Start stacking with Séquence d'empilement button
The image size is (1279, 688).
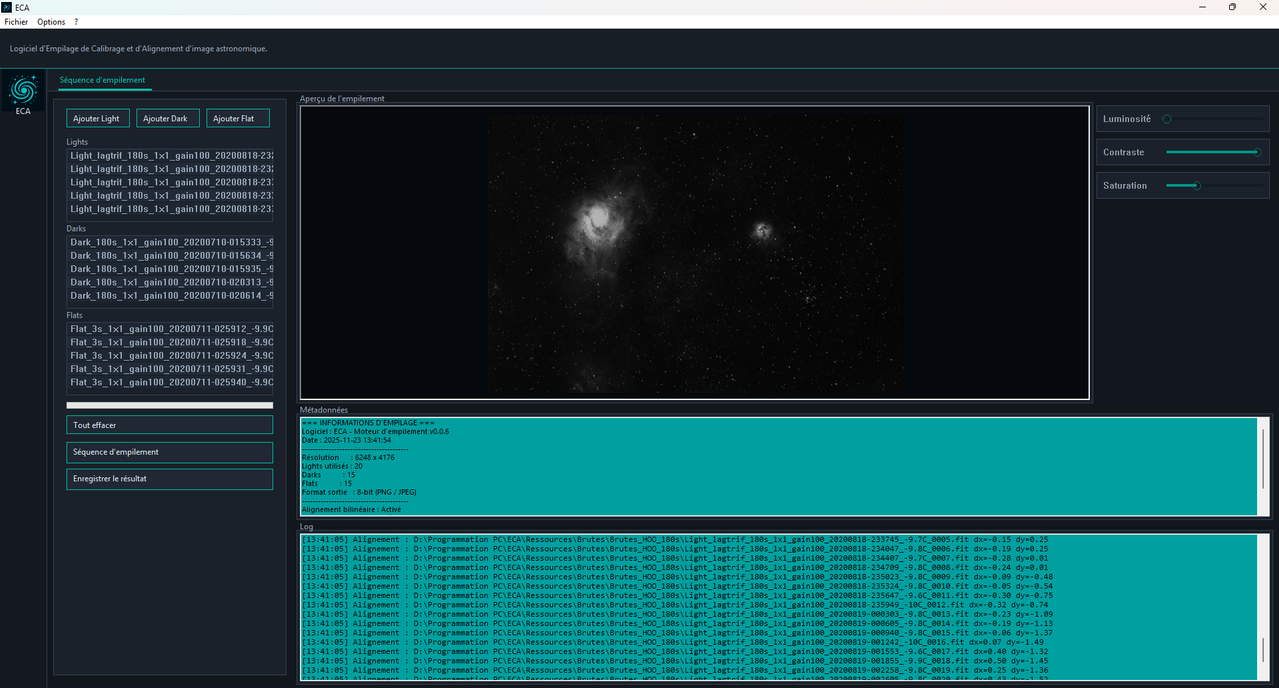pyautogui.click(x=170, y=452)
